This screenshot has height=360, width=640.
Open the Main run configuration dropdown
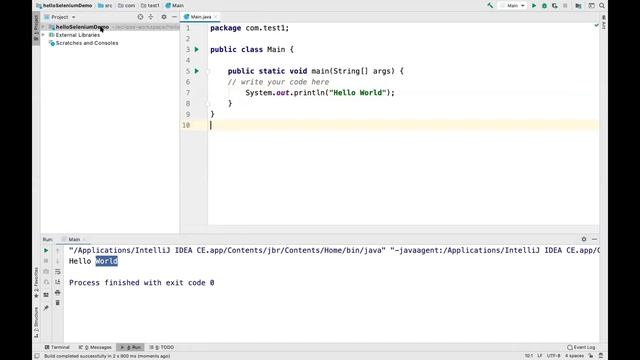pyautogui.click(x=513, y=6)
